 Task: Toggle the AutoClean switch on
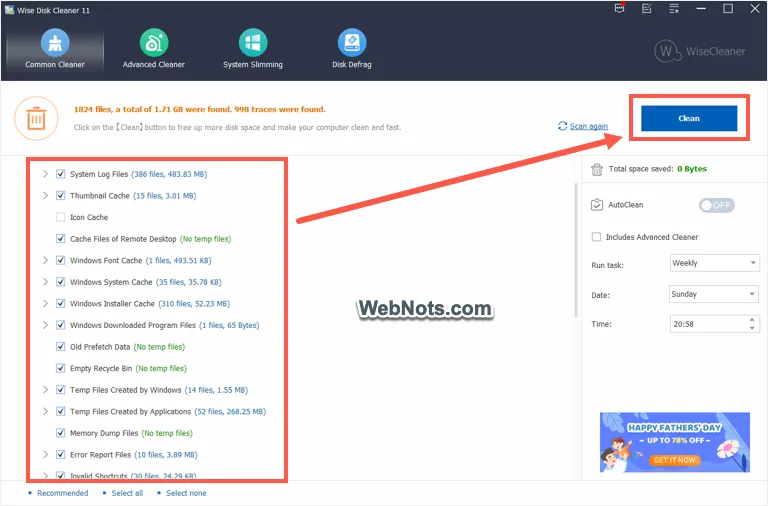coord(717,205)
